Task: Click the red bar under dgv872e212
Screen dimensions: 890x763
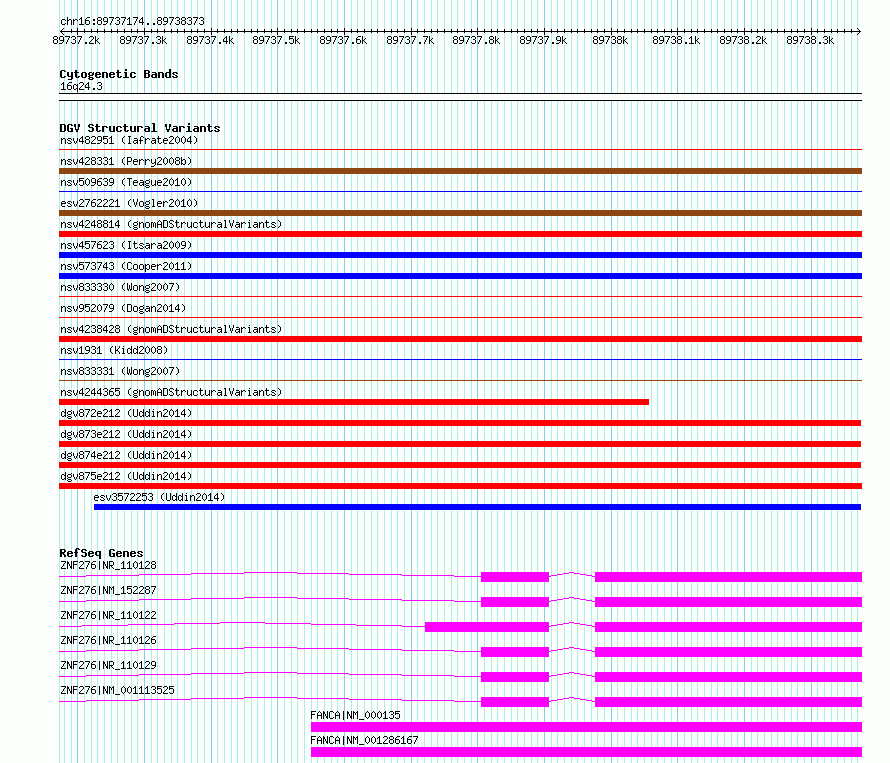Action: click(460, 423)
